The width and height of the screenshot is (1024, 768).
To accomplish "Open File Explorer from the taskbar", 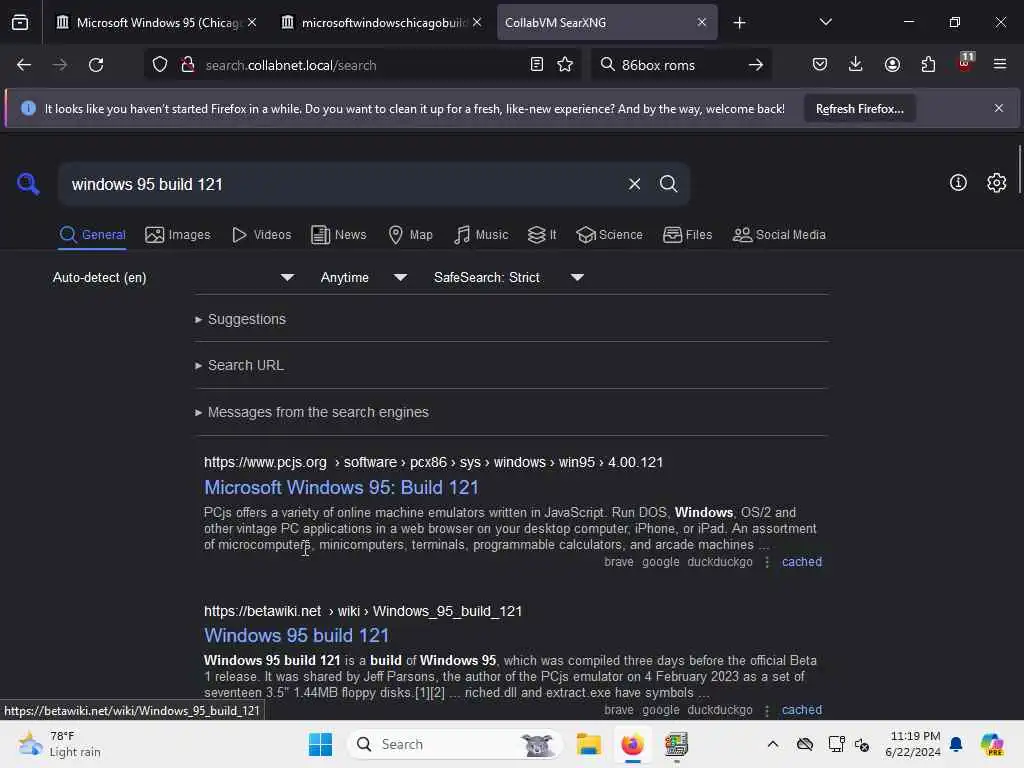I will (588, 744).
